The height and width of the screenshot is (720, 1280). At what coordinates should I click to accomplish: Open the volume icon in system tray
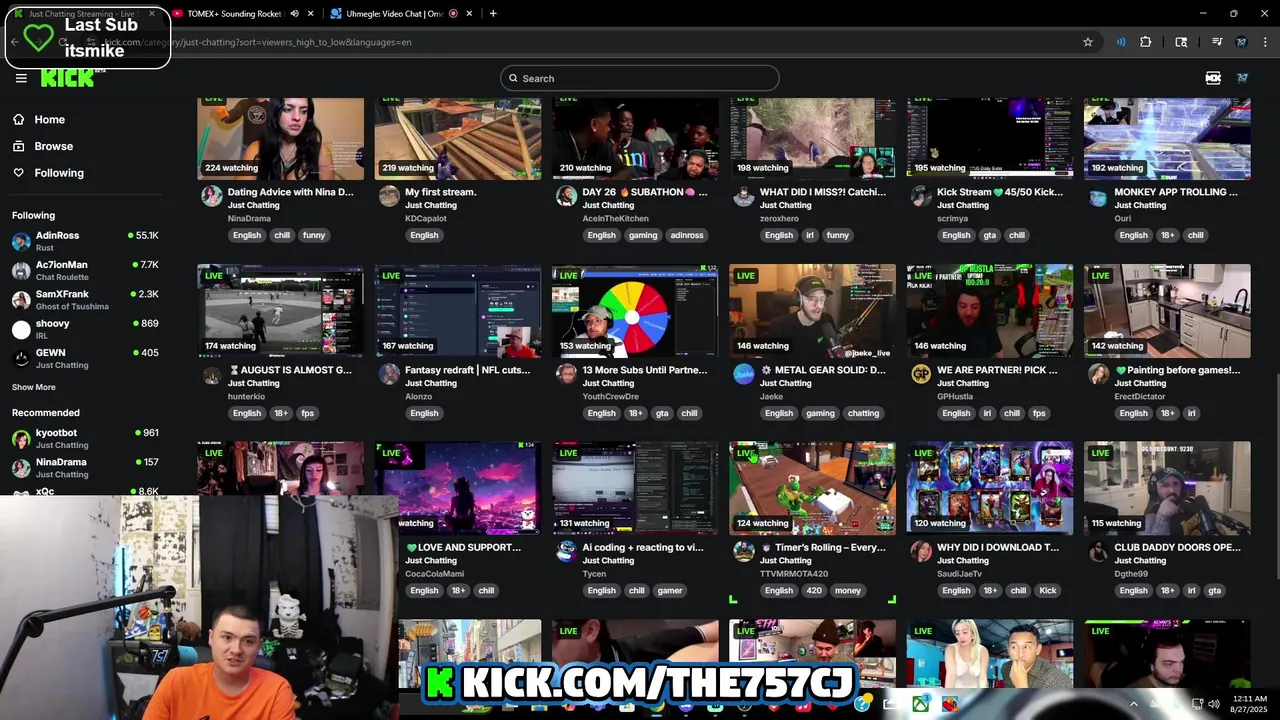(1214, 704)
